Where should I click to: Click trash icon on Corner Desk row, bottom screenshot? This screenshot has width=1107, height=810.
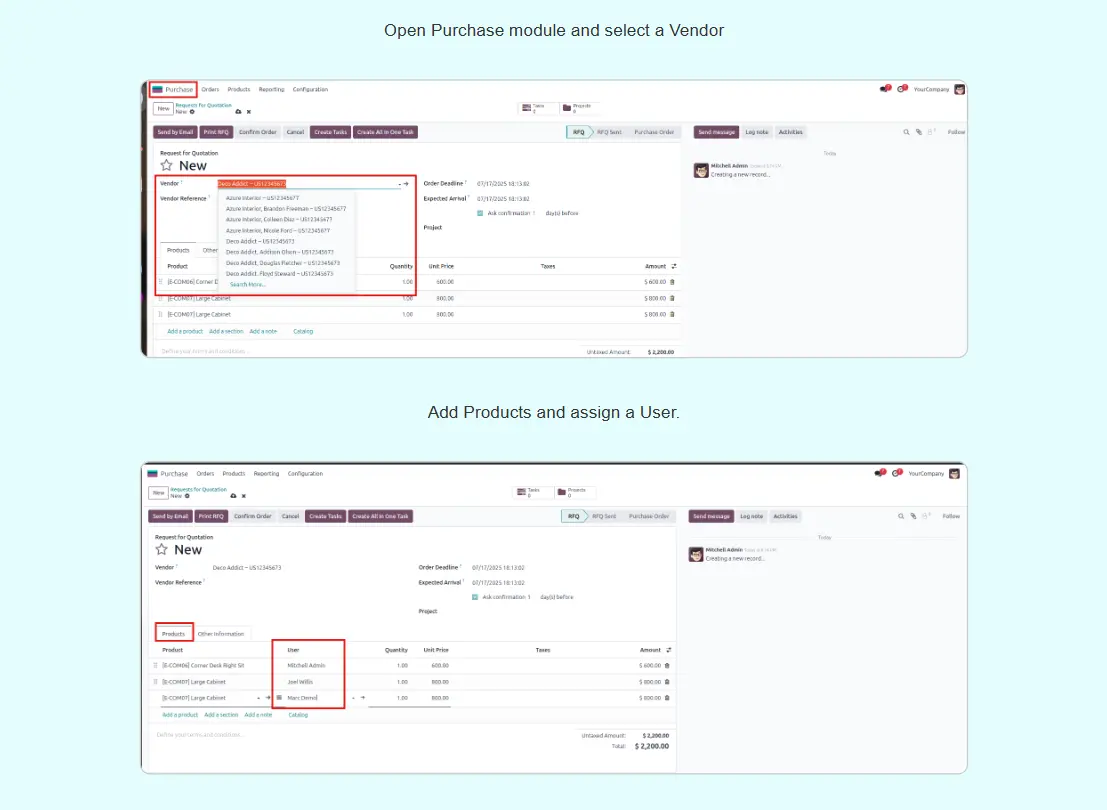pyautogui.click(x=667, y=665)
